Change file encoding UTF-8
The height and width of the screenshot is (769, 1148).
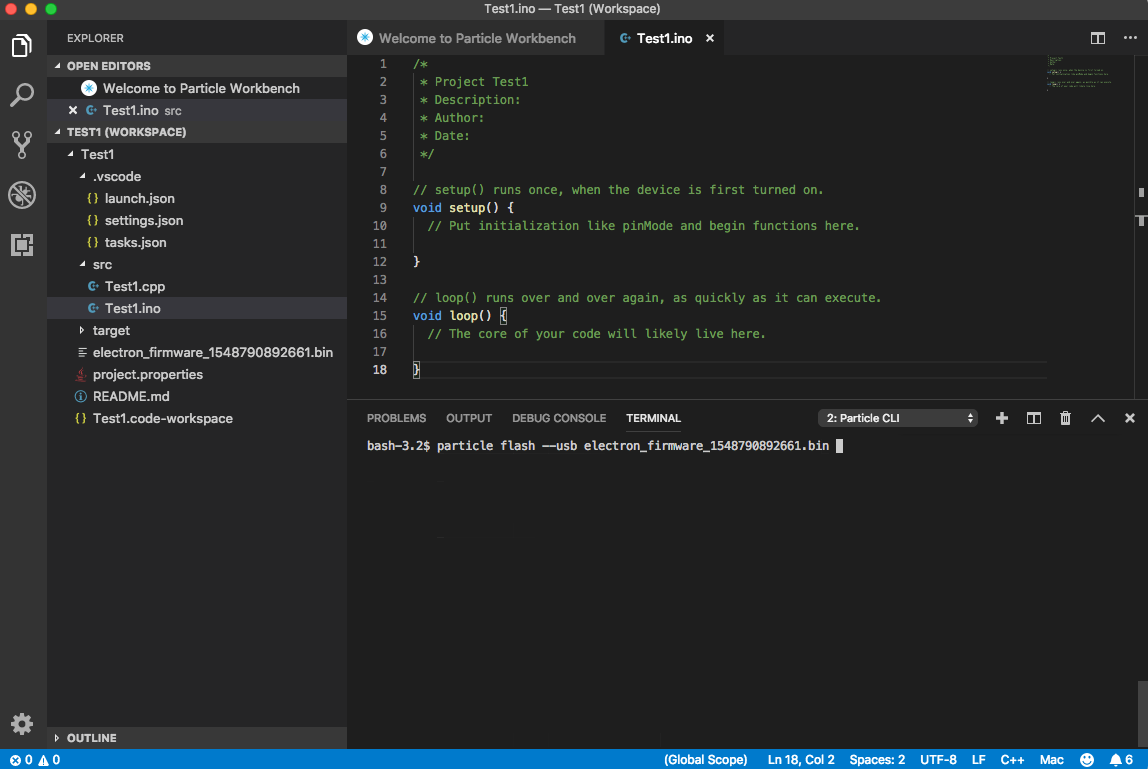pos(938,759)
